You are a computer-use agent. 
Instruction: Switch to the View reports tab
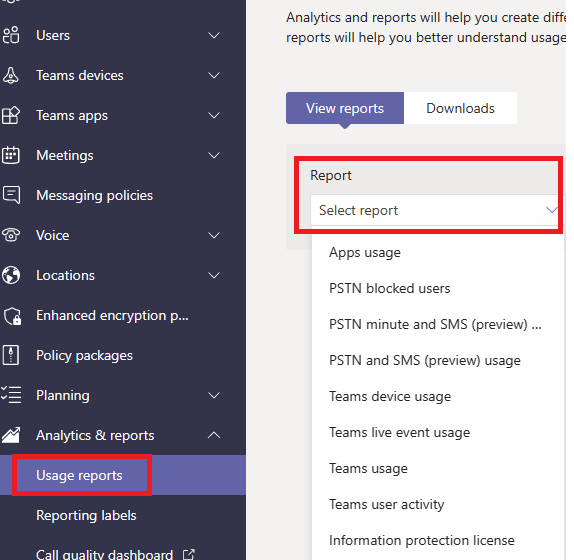(x=344, y=108)
